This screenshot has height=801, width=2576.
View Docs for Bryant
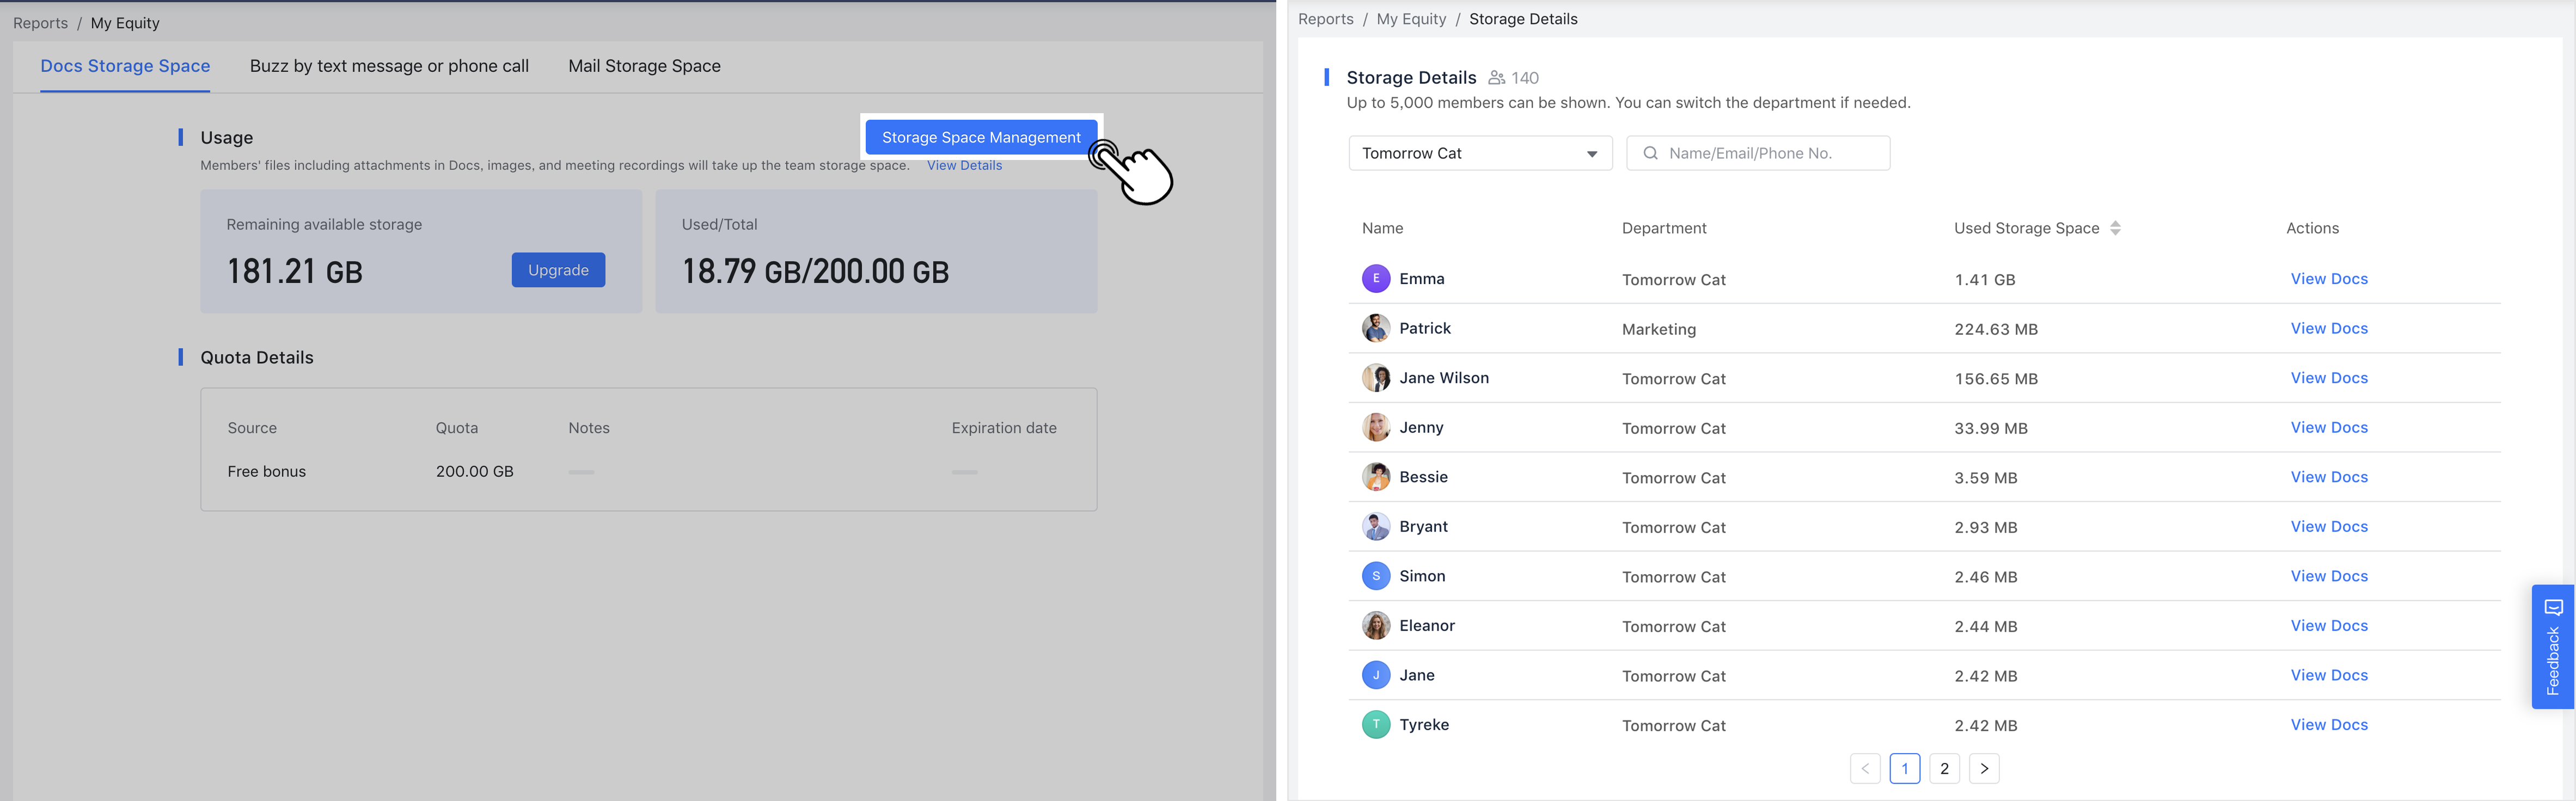coord(2329,526)
